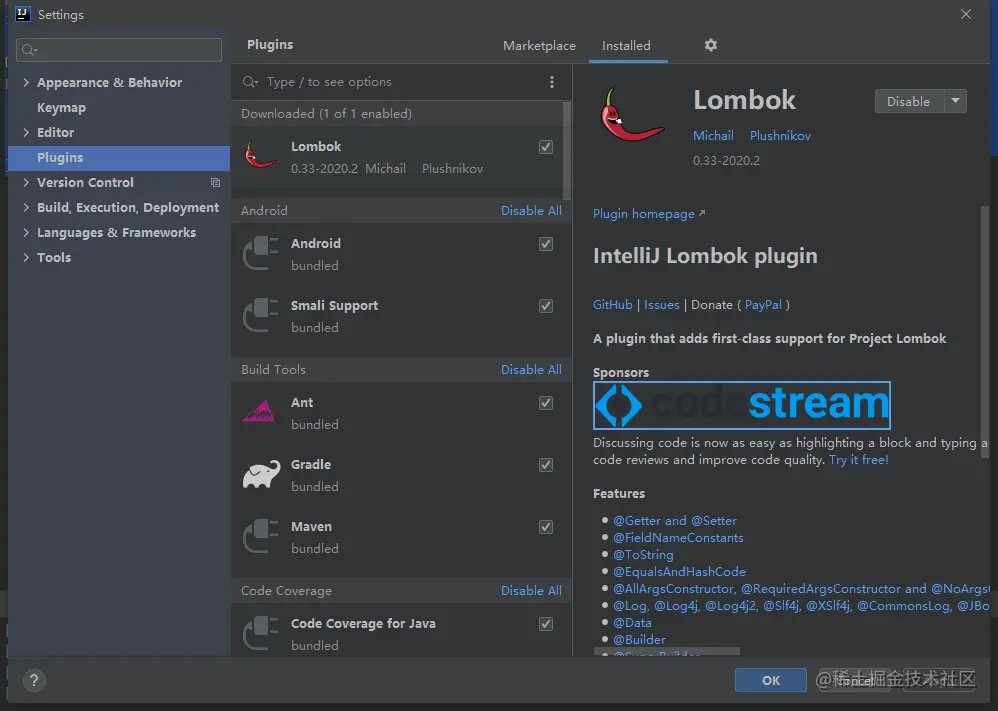Uncheck Code Coverage for Java

pyautogui.click(x=545, y=624)
